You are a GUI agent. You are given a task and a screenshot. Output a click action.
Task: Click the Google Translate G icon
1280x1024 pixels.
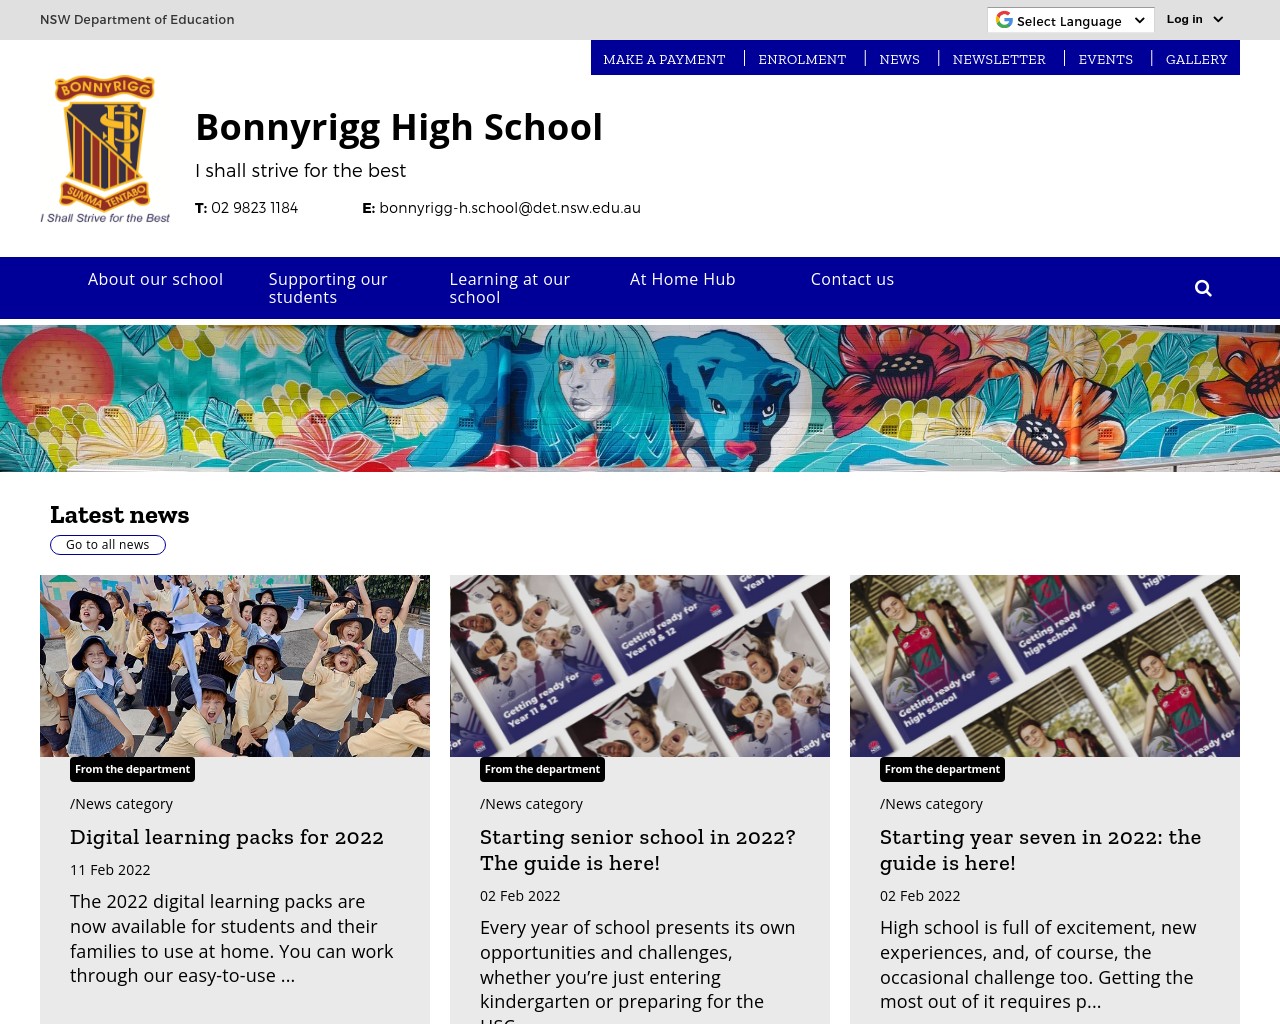tap(1003, 19)
